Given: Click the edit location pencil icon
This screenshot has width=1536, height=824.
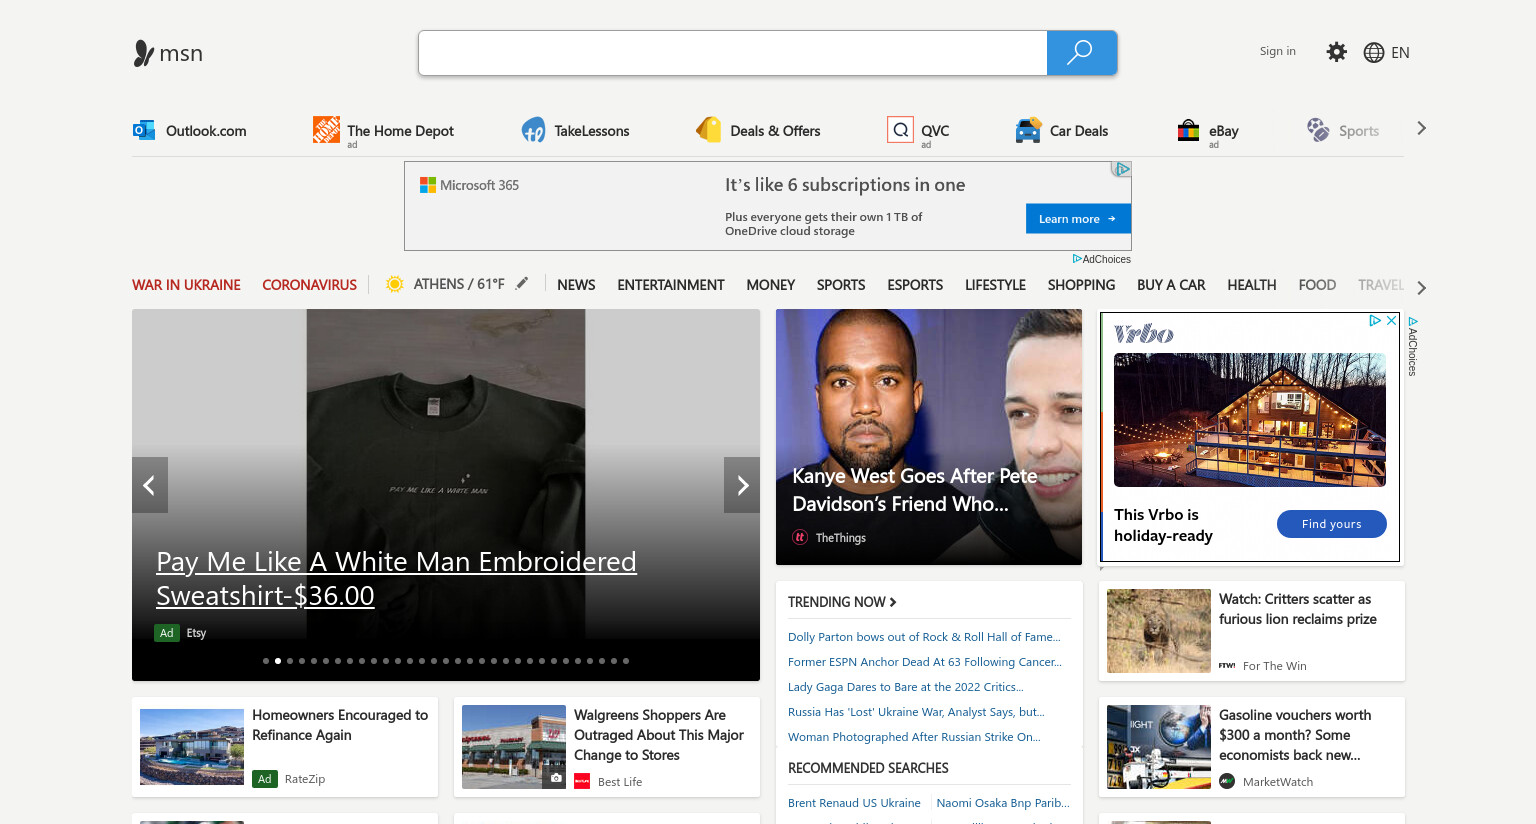Looking at the screenshot, I should coord(521,284).
